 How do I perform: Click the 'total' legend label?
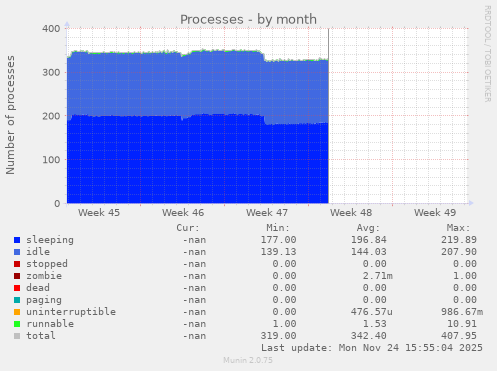pos(41,336)
